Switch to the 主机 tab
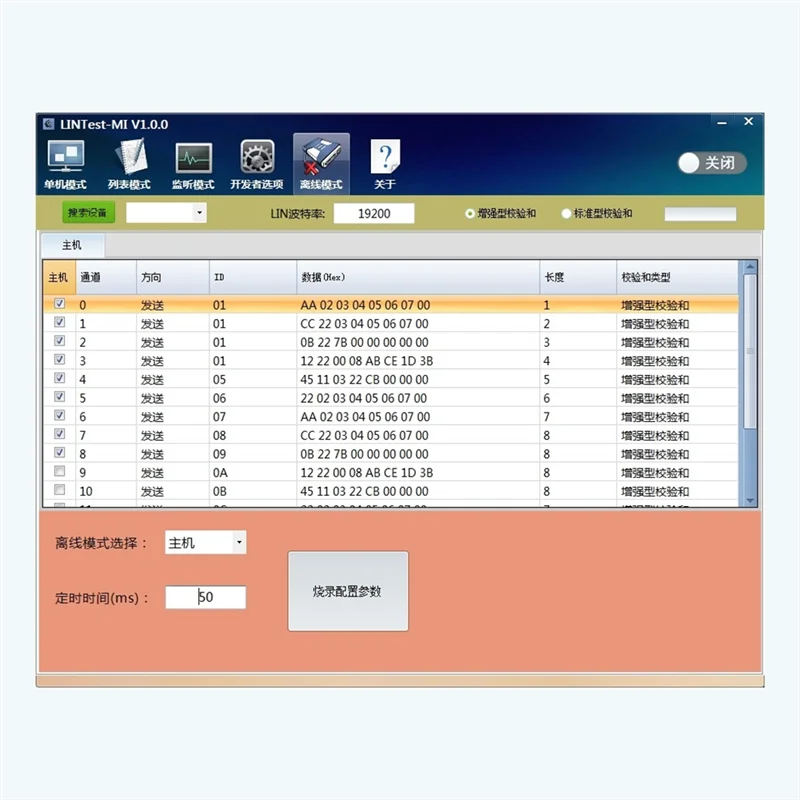 (72, 245)
